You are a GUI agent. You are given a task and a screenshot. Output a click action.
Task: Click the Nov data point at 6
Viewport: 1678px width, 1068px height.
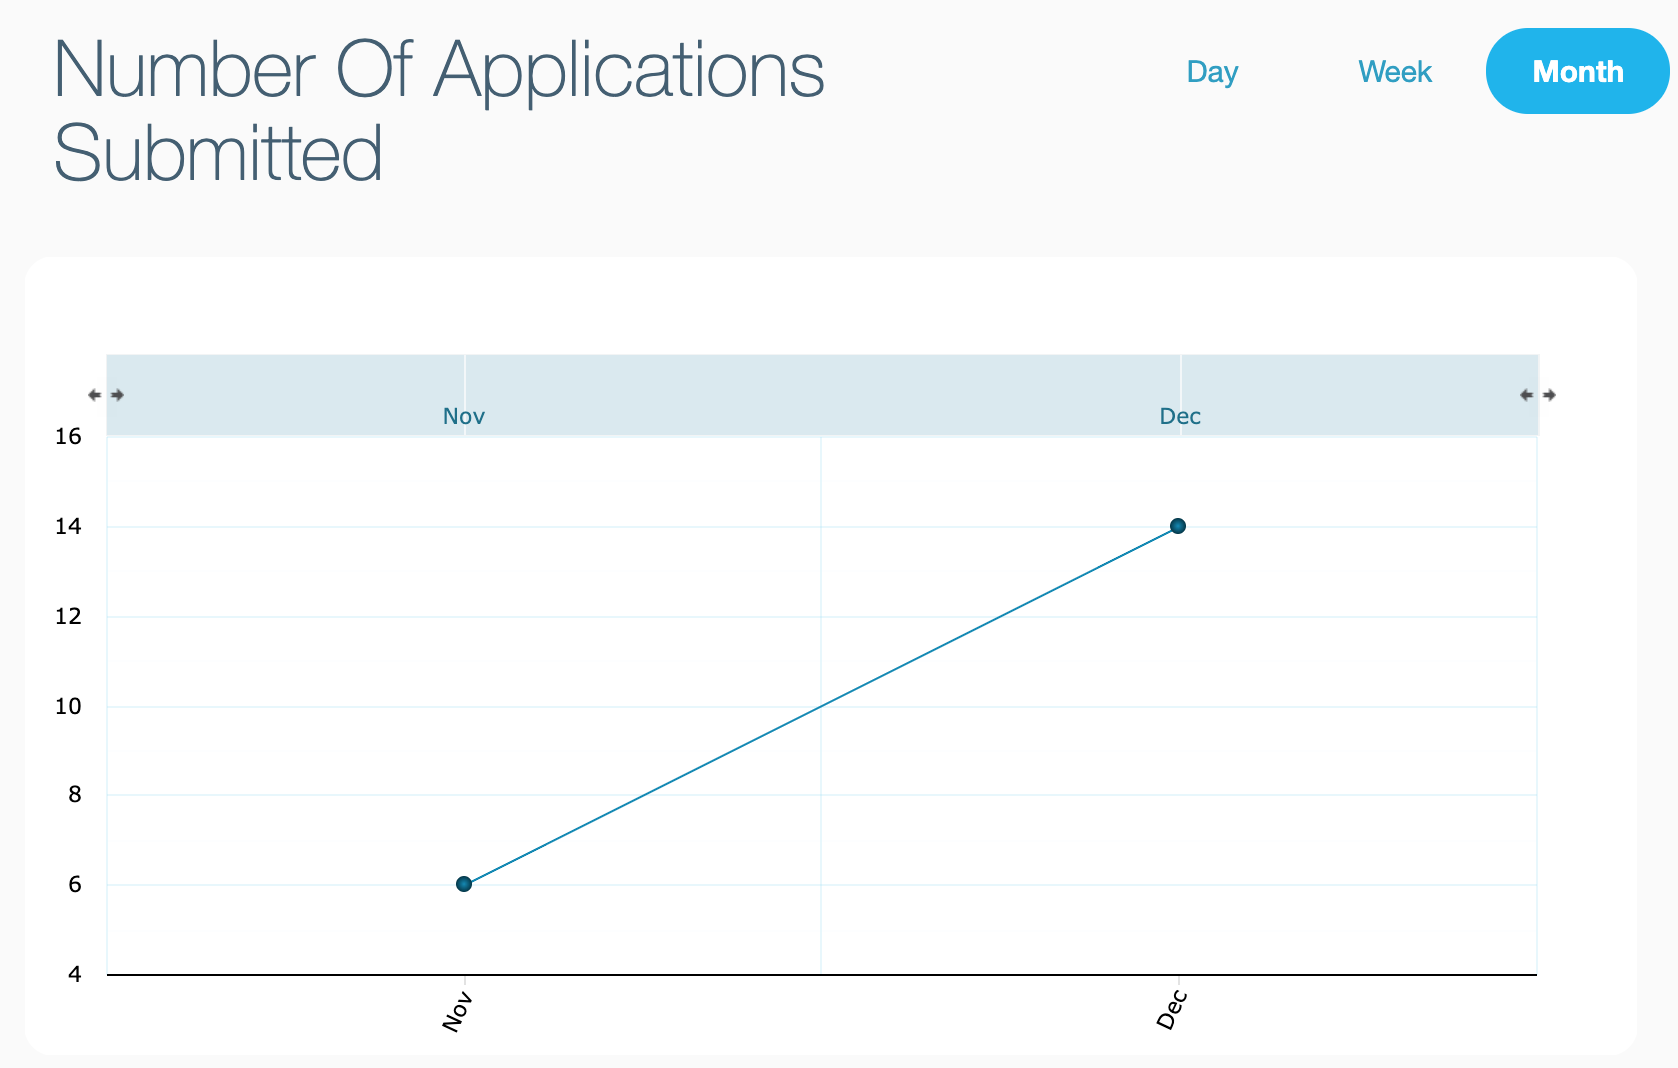[464, 884]
